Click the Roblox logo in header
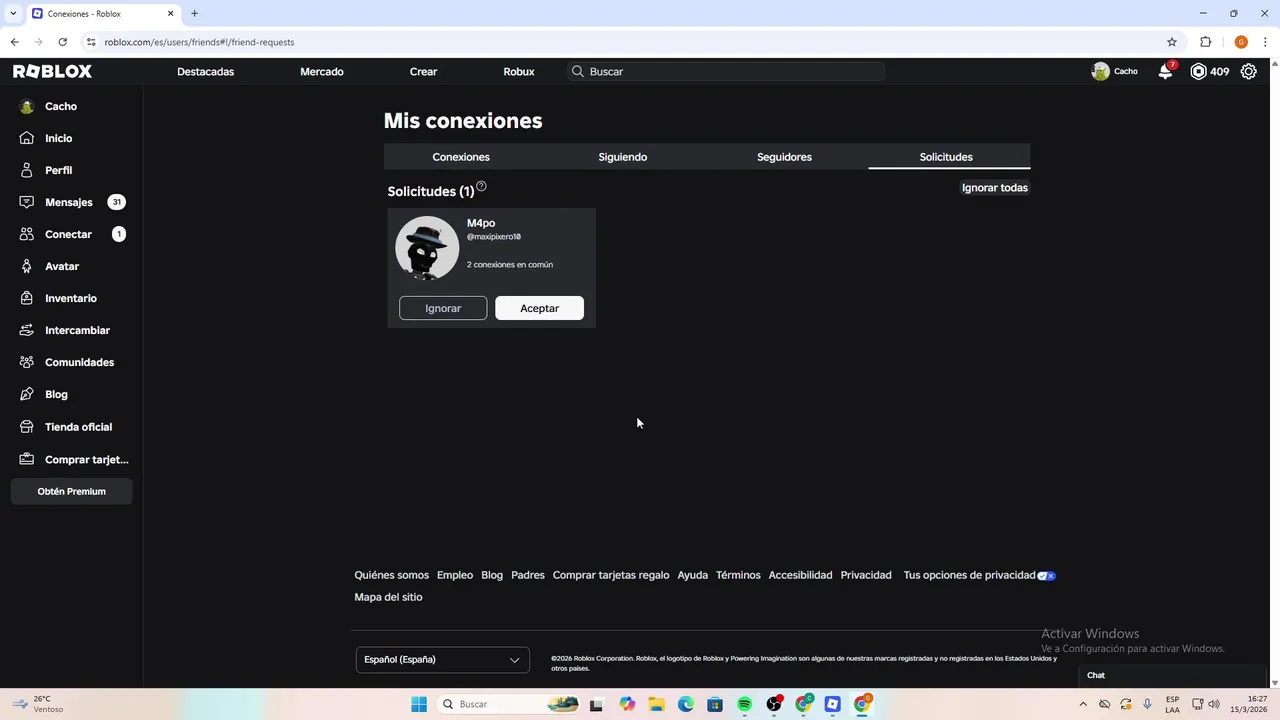The height and width of the screenshot is (720, 1280). tap(52, 71)
